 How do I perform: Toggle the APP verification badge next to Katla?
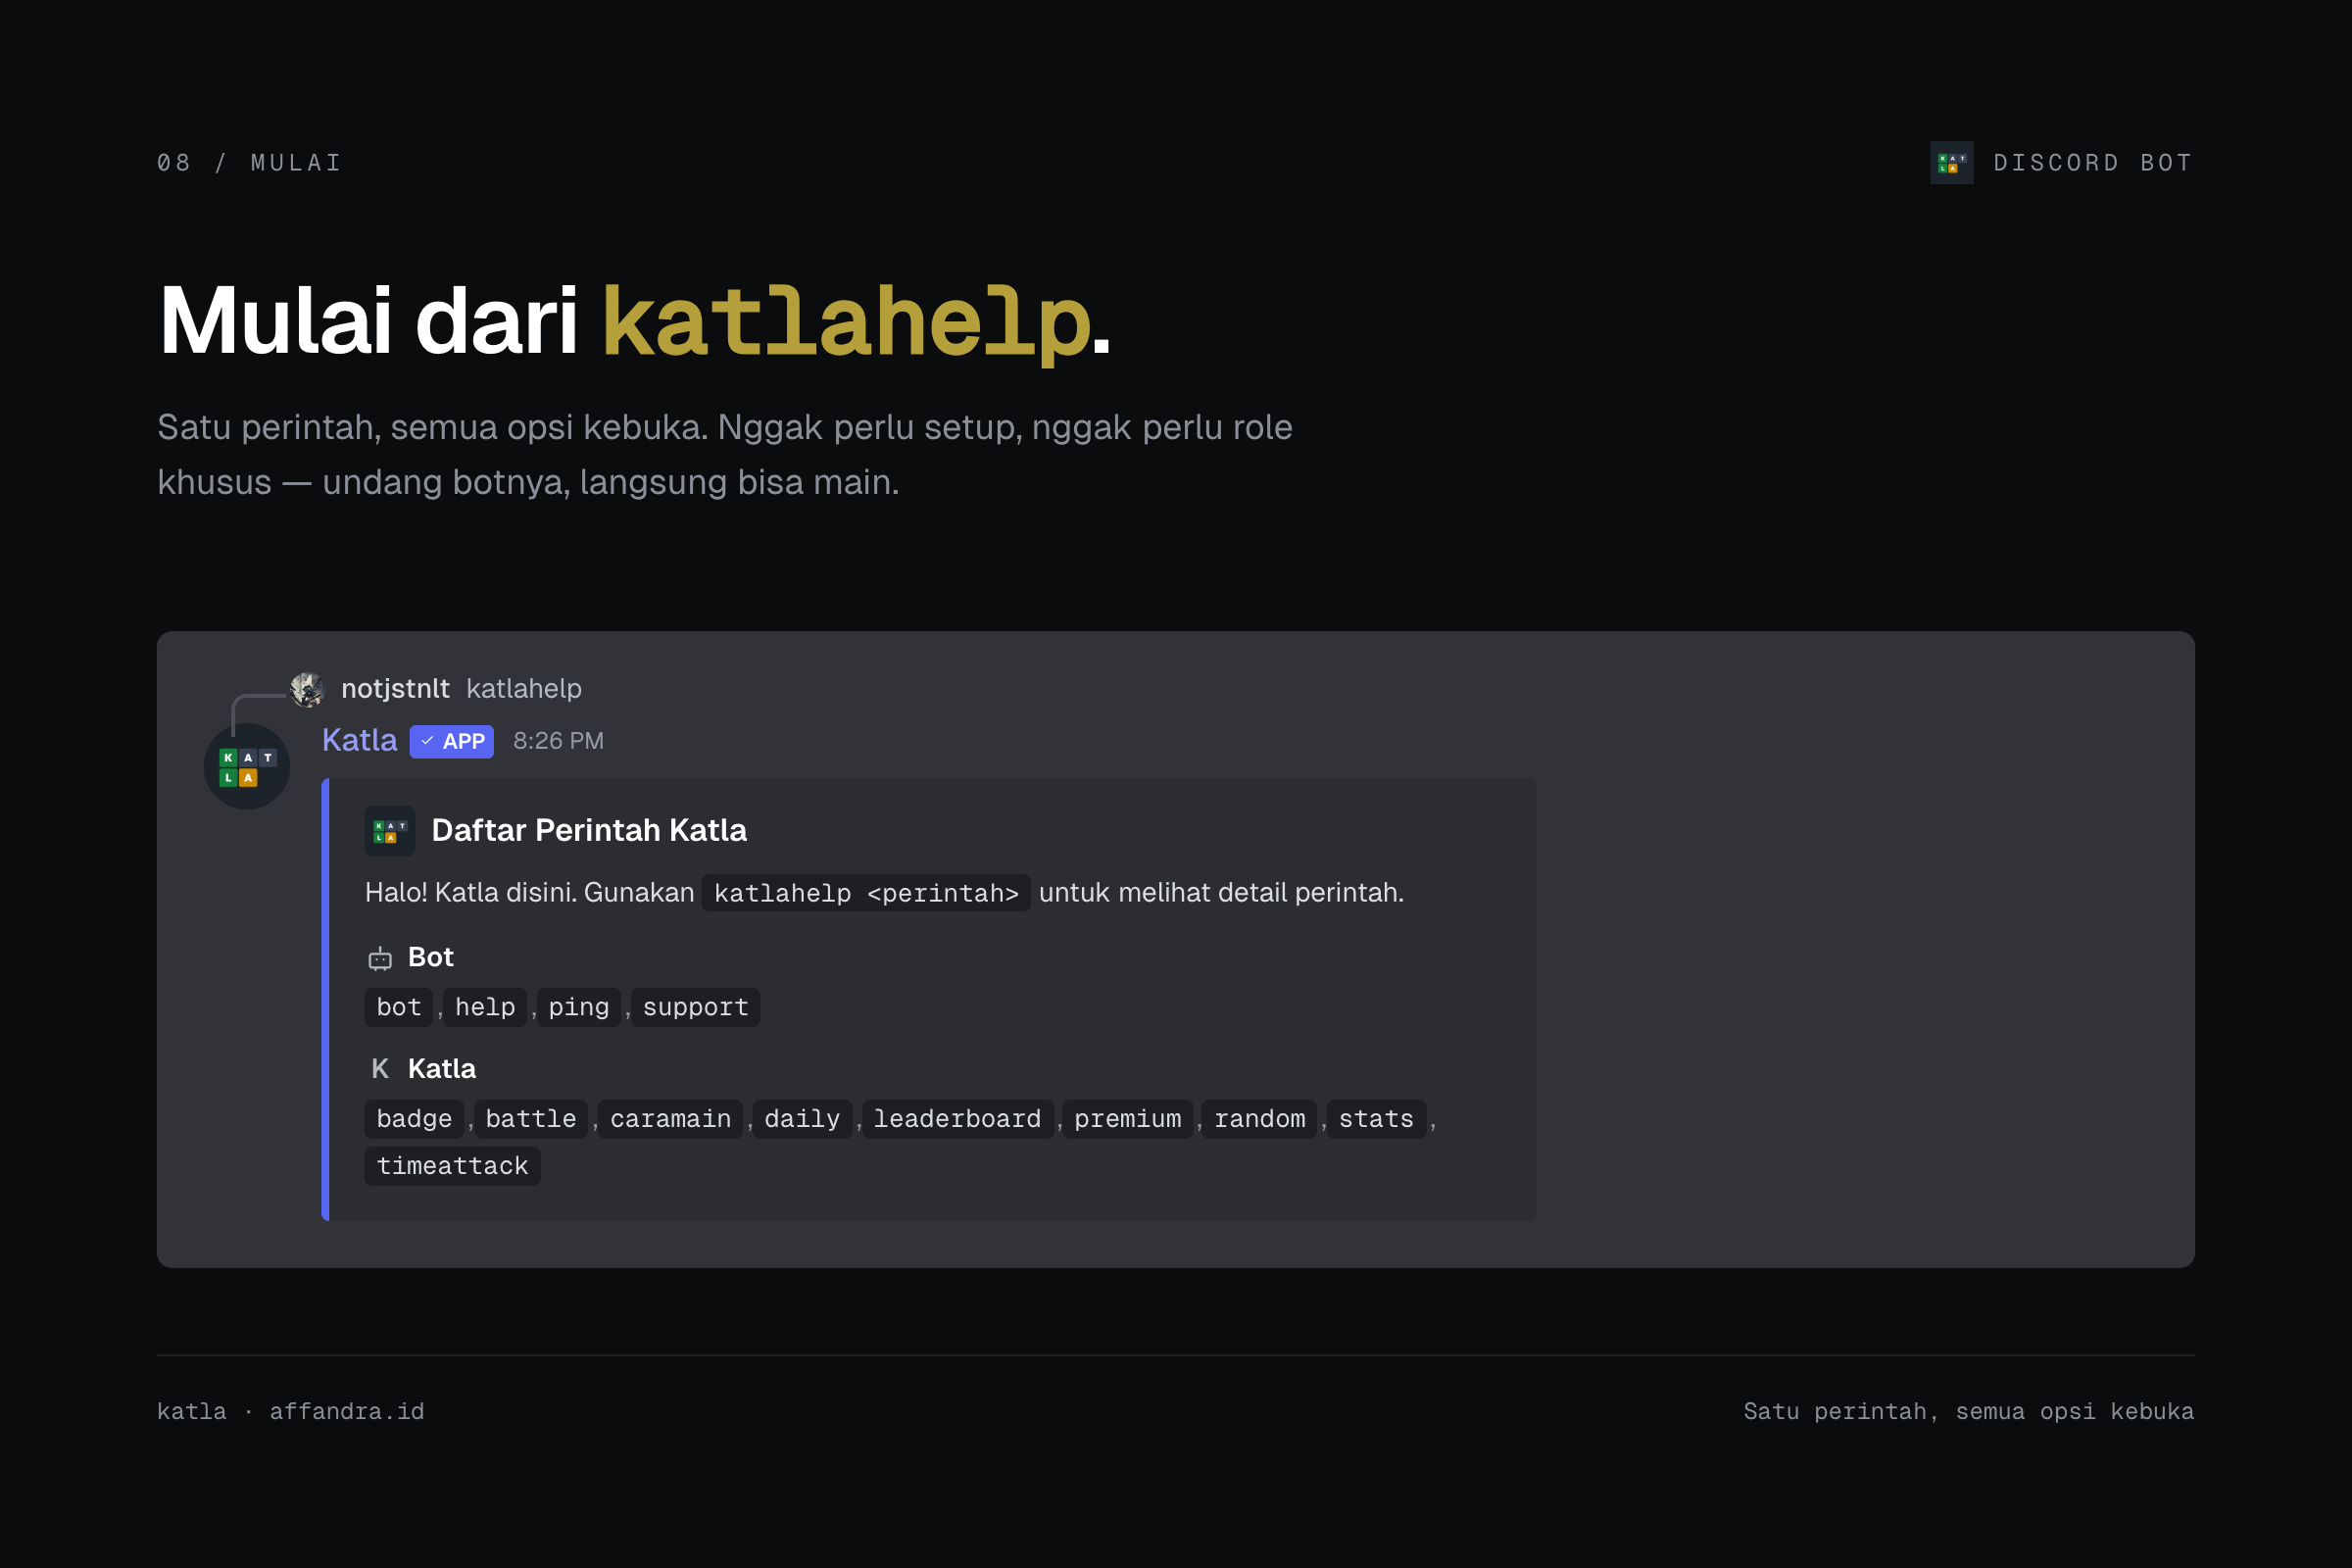pos(452,741)
